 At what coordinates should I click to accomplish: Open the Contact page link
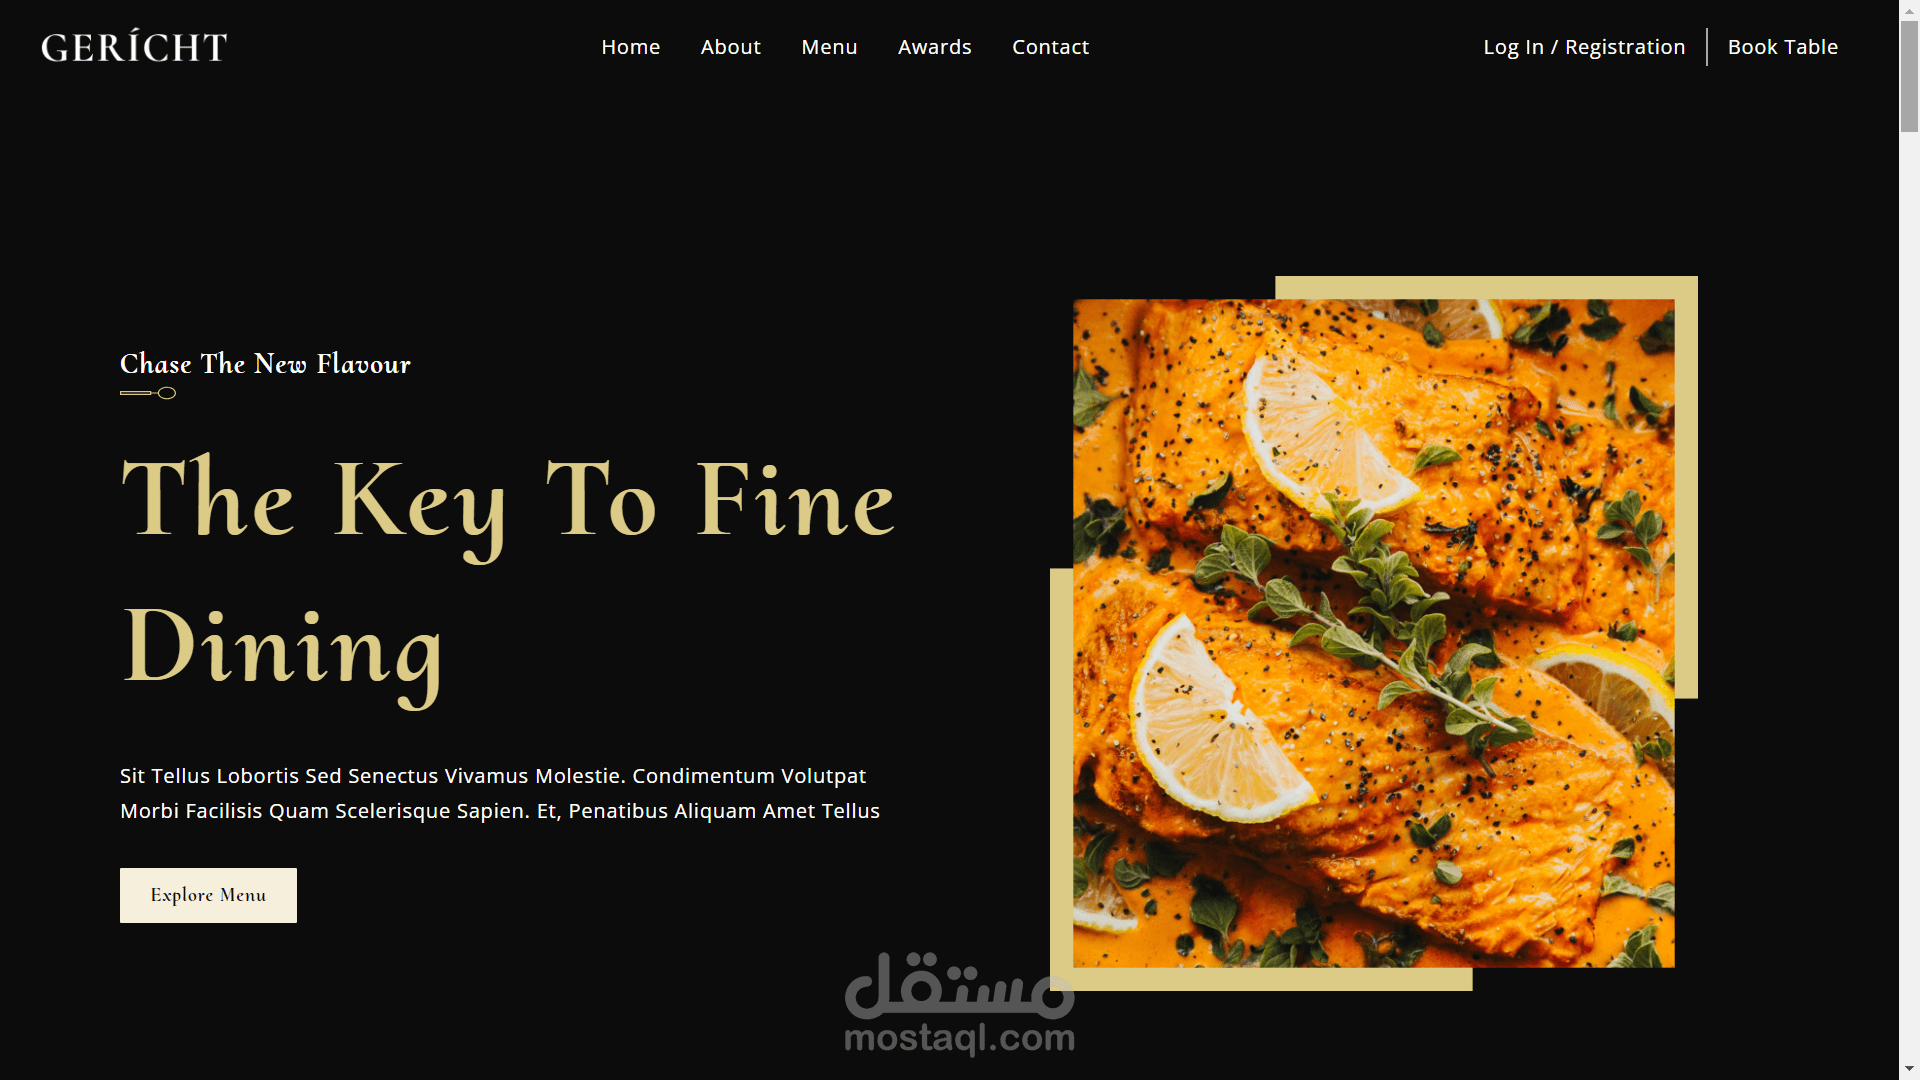[1050, 47]
